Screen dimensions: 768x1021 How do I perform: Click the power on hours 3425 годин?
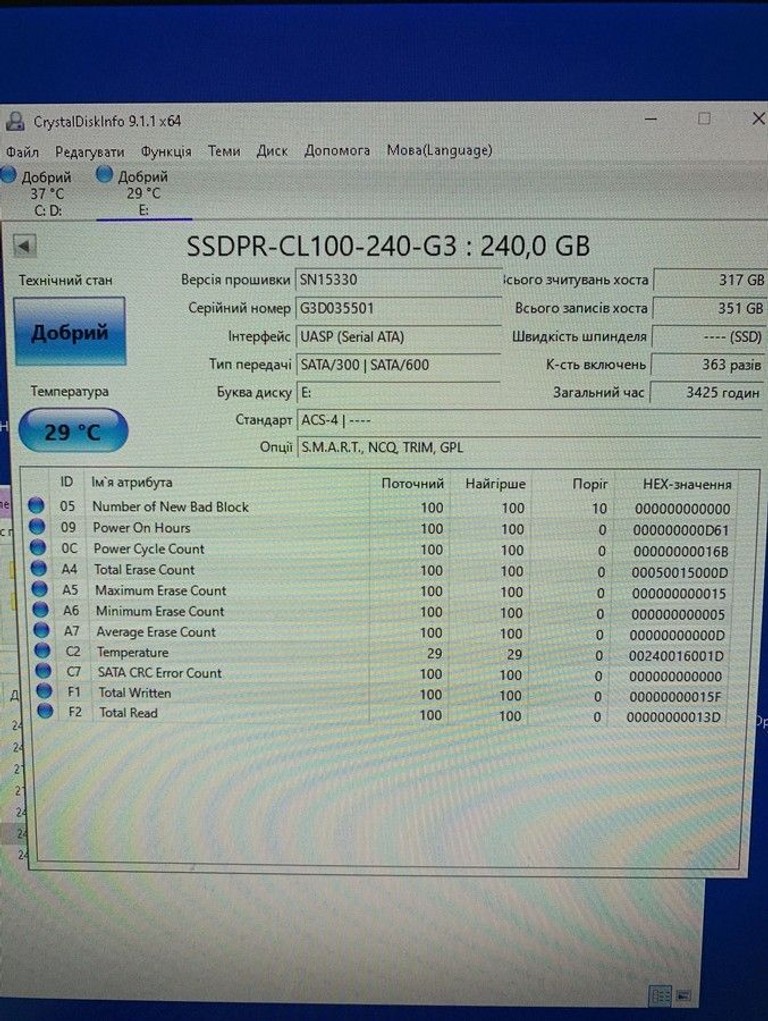click(x=708, y=393)
